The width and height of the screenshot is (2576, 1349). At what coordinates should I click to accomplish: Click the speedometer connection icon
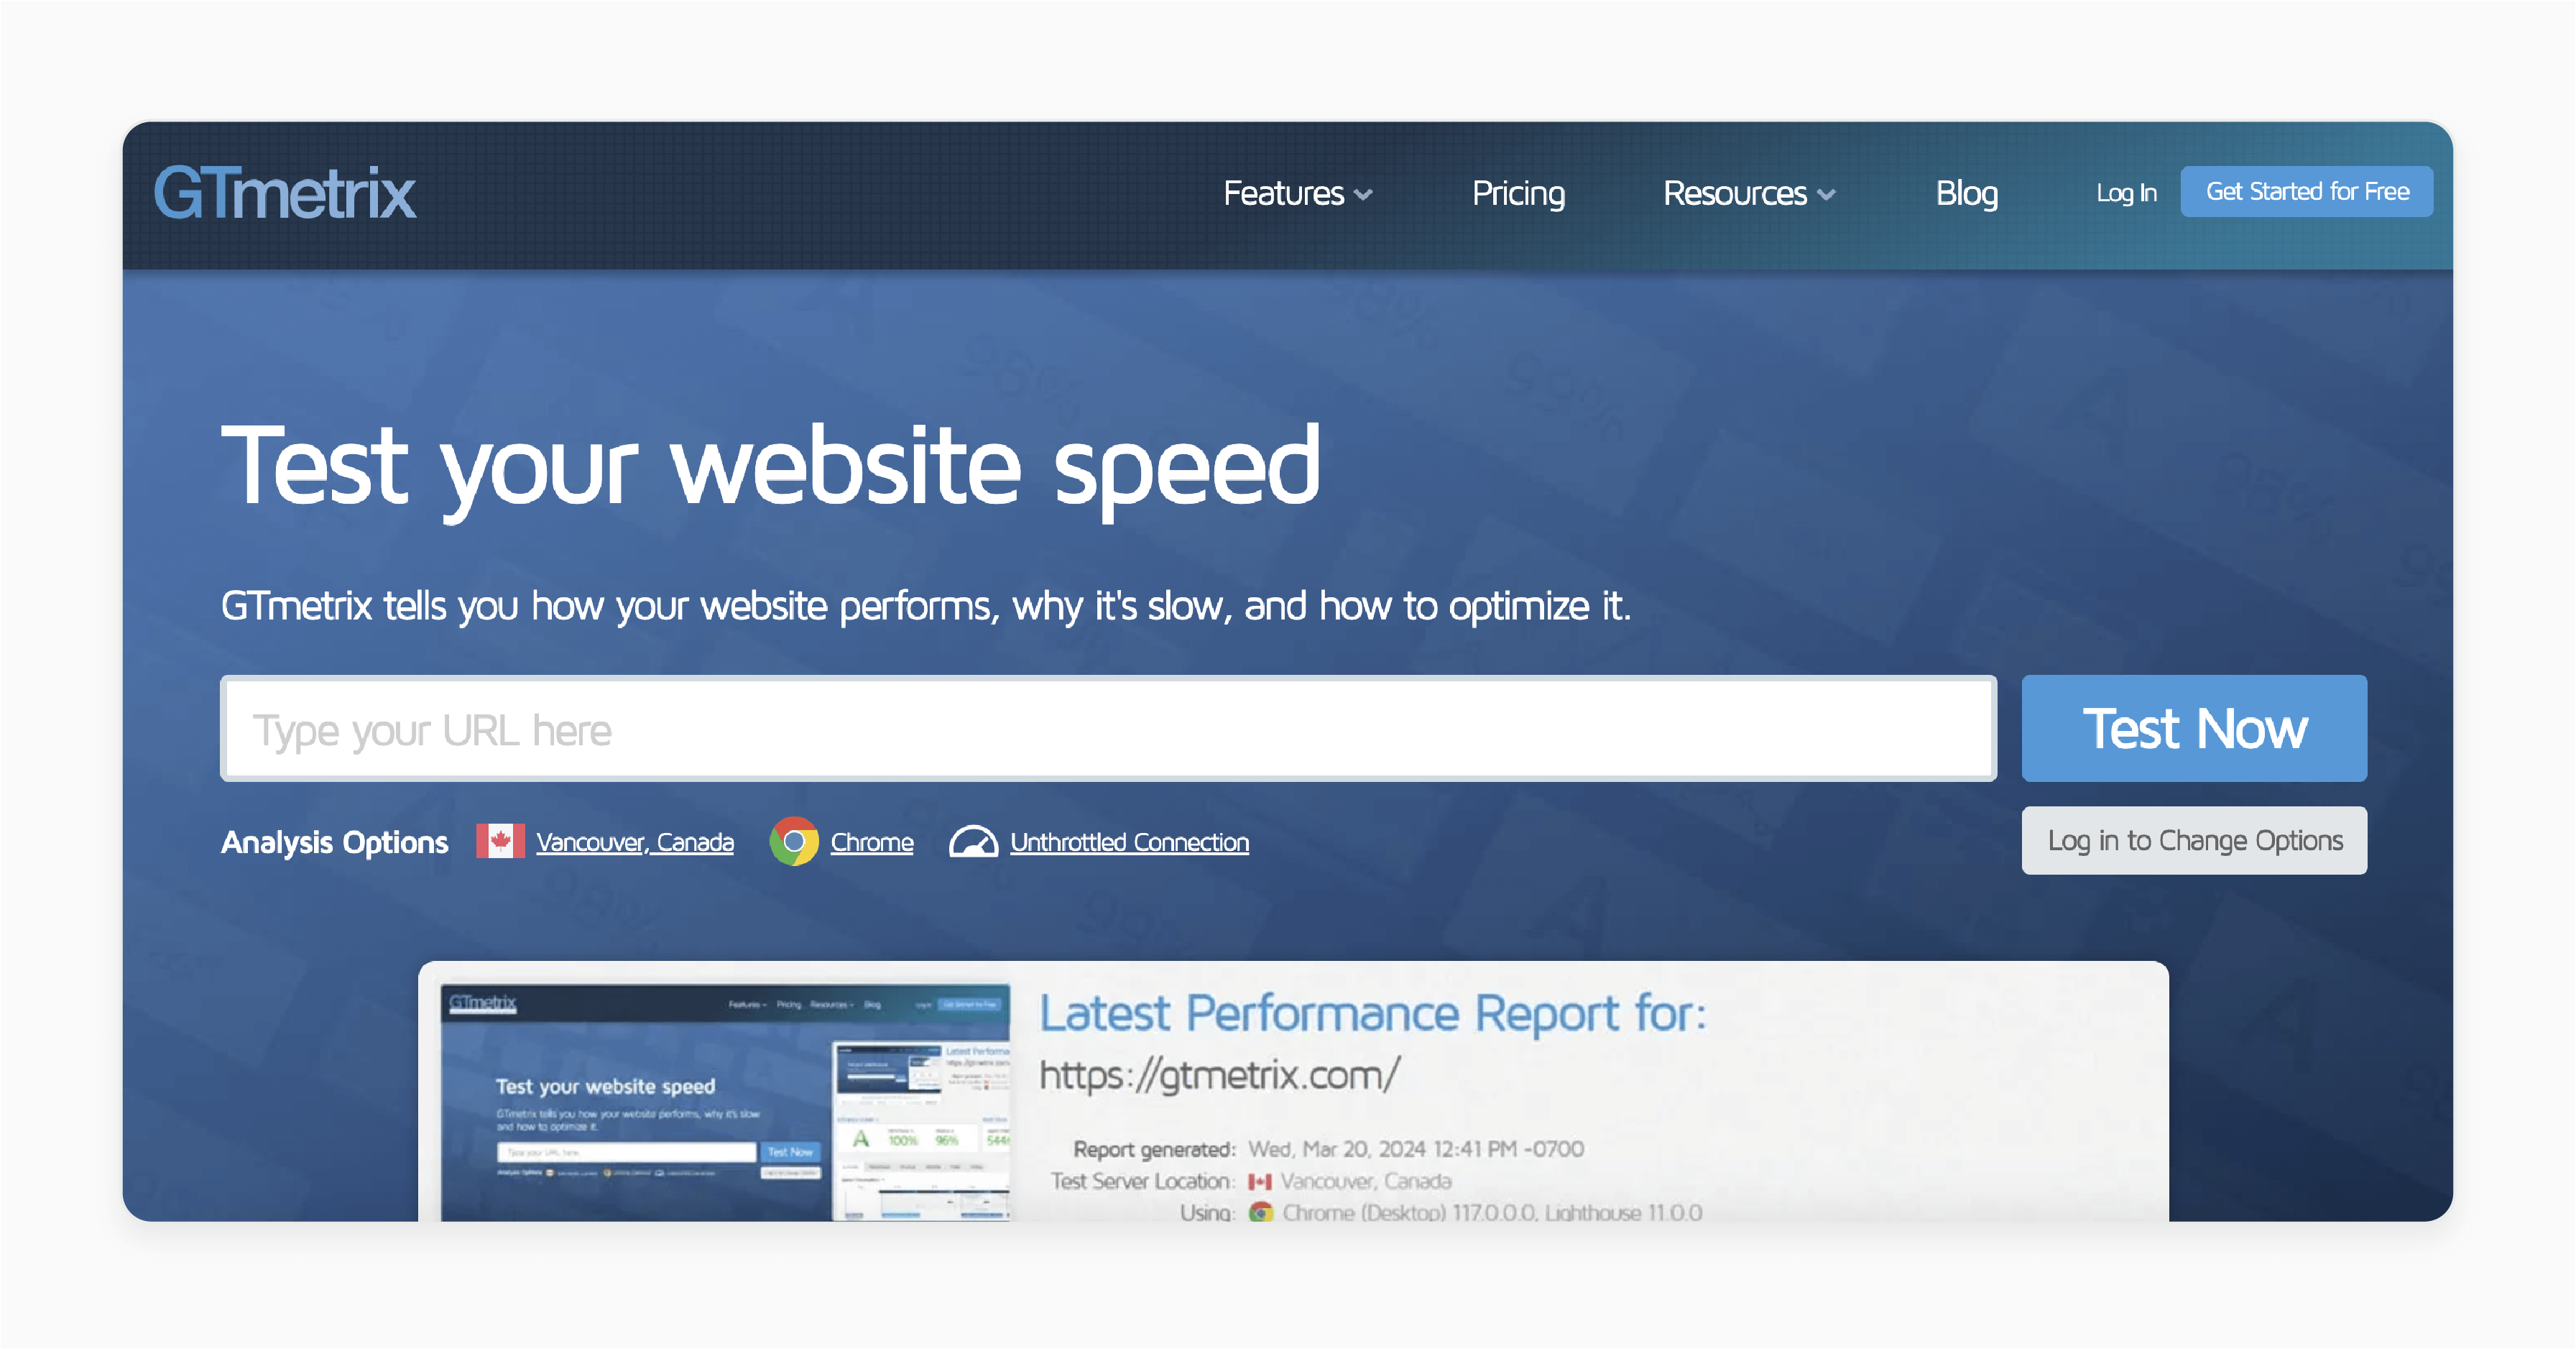pyautogui.click(x=973, y=842)
